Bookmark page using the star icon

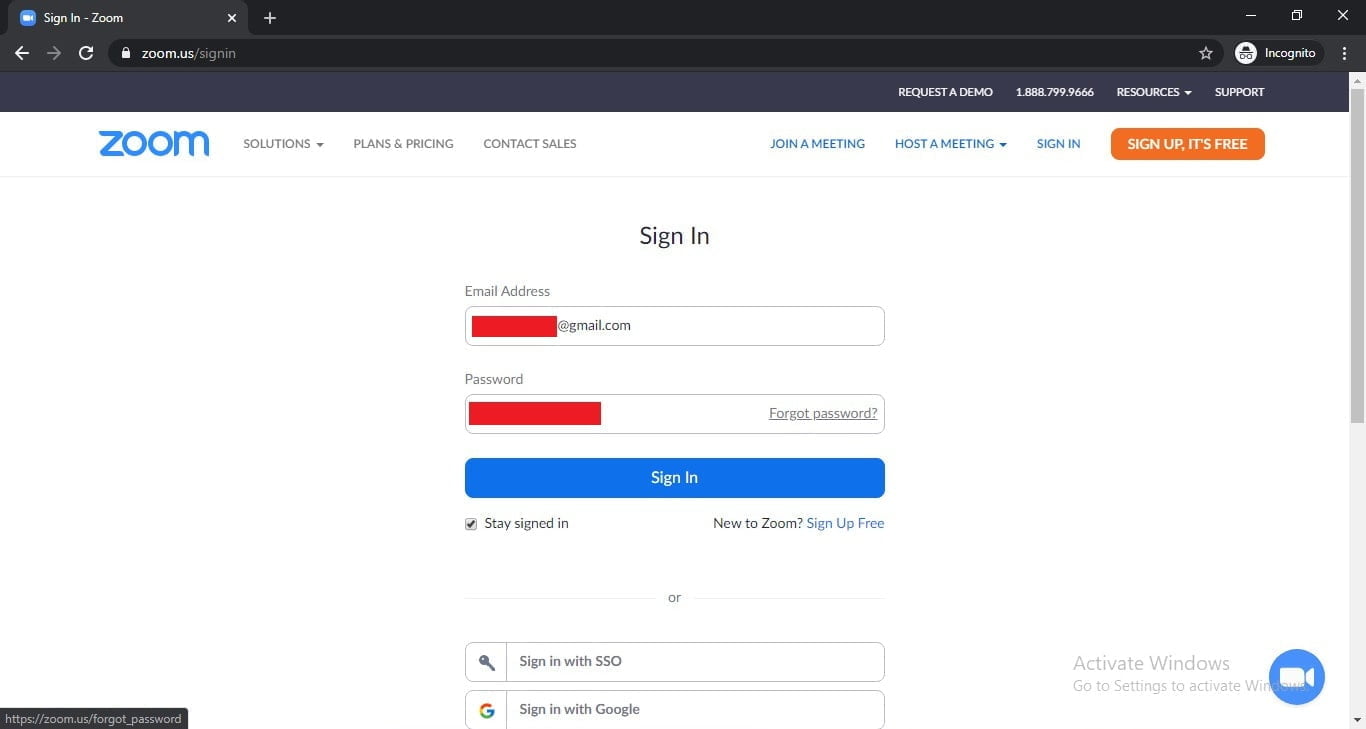click(1206, 53)
